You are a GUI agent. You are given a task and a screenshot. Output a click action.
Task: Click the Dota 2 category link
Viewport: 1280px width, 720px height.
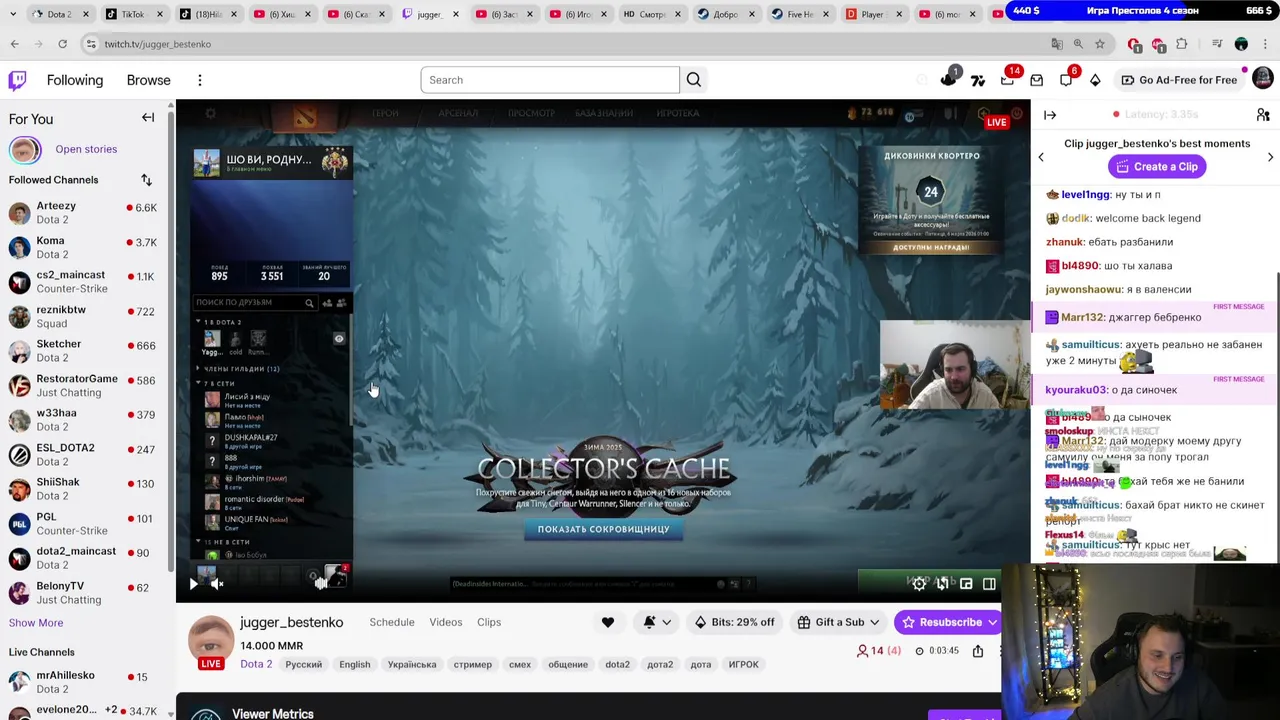coord(256,664)
